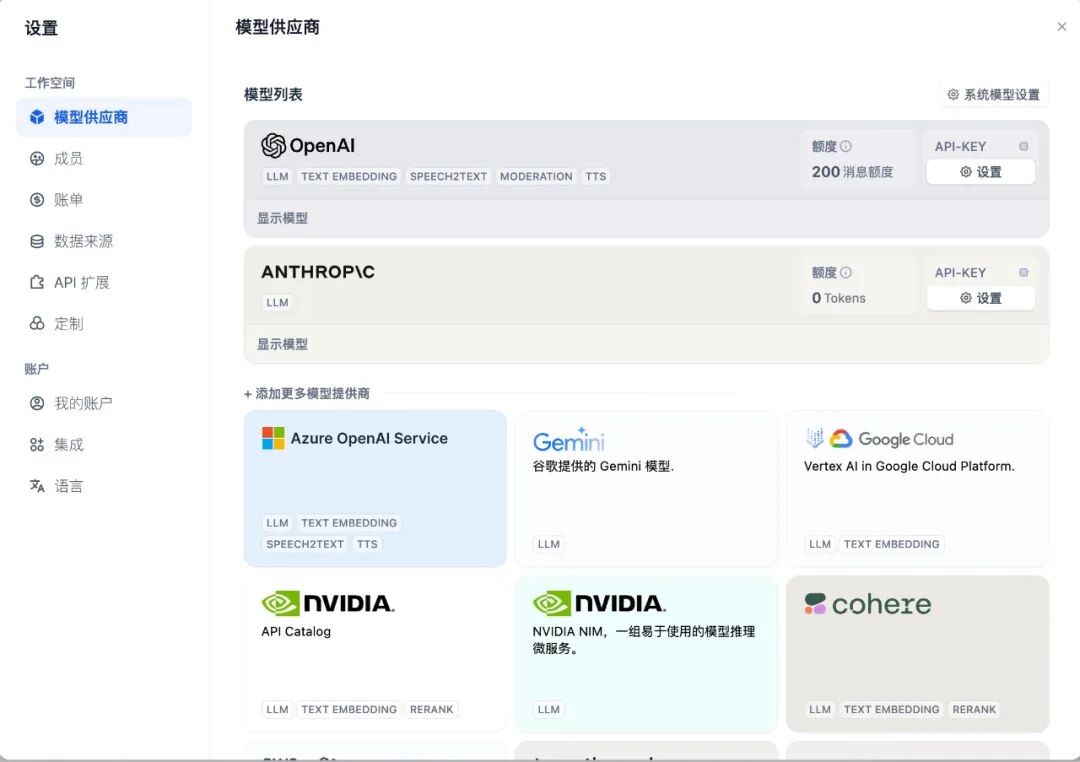1080x762 pixels.
Task: Click the 定制 customization icon
Action: [37, 324]
